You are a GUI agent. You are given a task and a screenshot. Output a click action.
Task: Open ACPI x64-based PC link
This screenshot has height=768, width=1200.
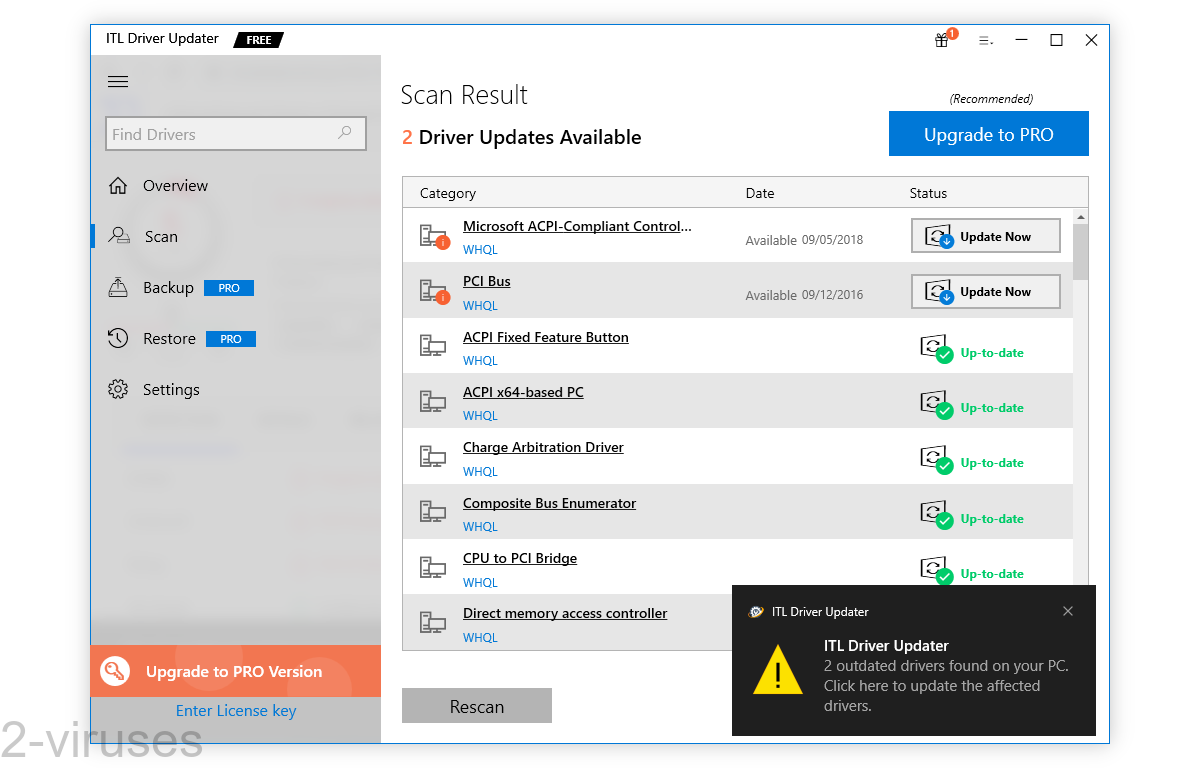pos(523,392)
